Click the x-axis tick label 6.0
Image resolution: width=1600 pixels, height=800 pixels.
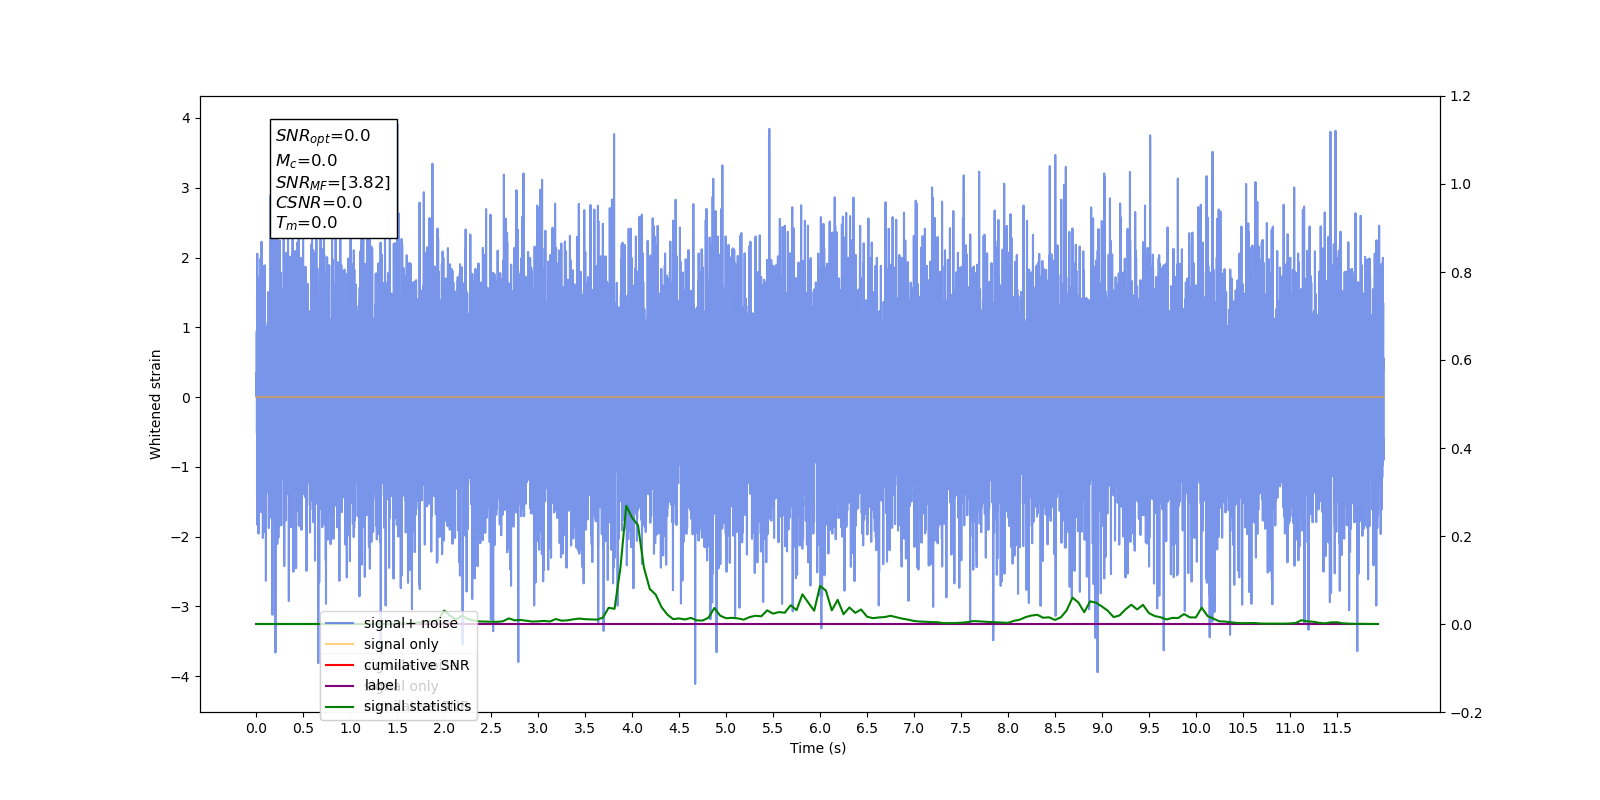click(x=820, y=728)
